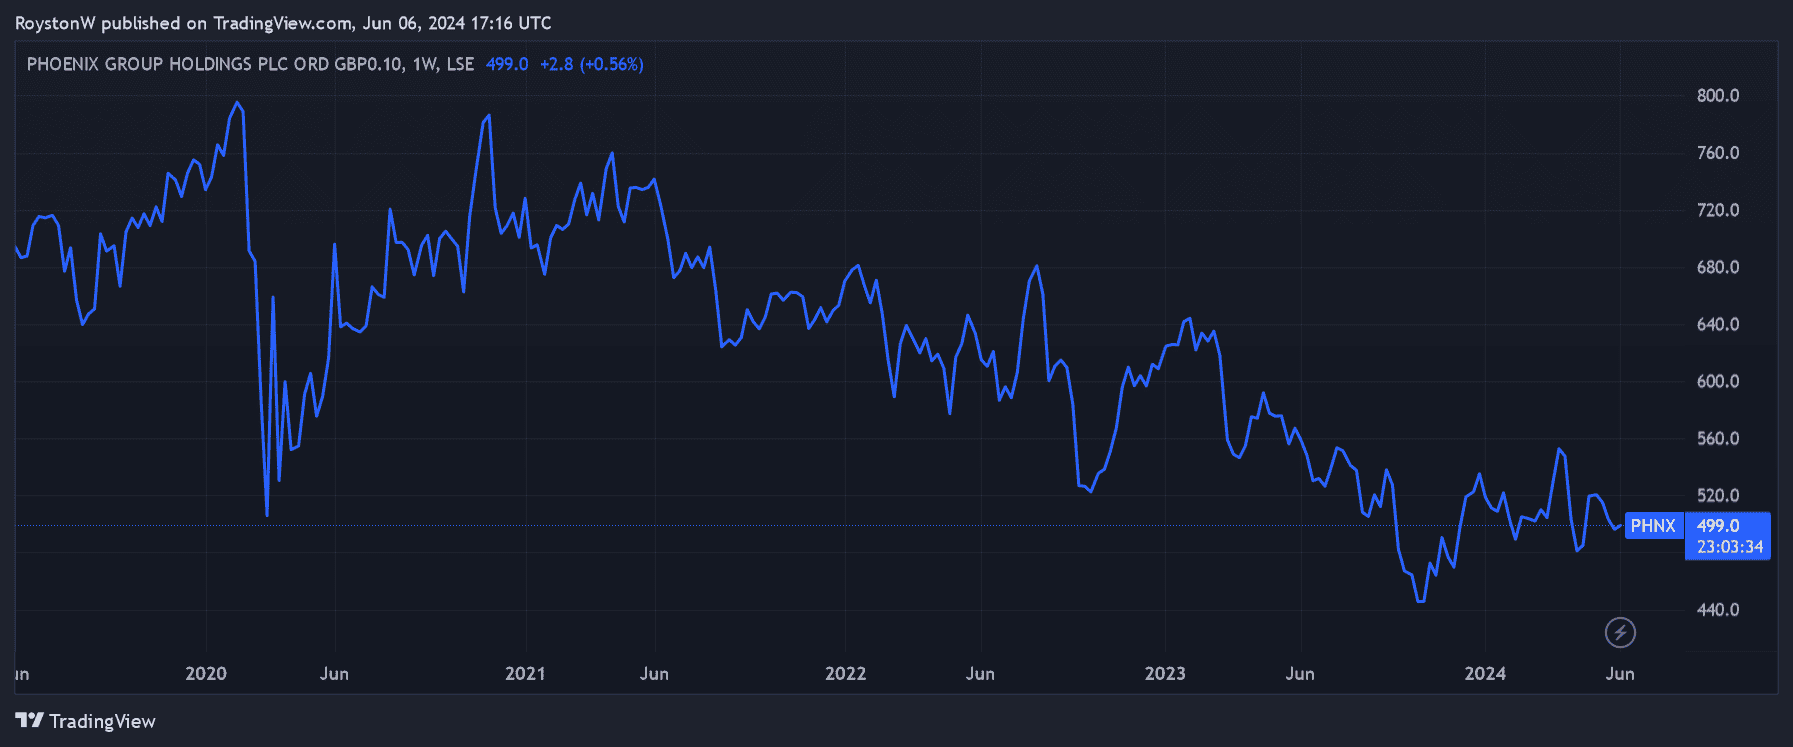Screen dimensions: 1793x747
Task: Click the 2023 label on the time axis
Action: click(1165, 674)
